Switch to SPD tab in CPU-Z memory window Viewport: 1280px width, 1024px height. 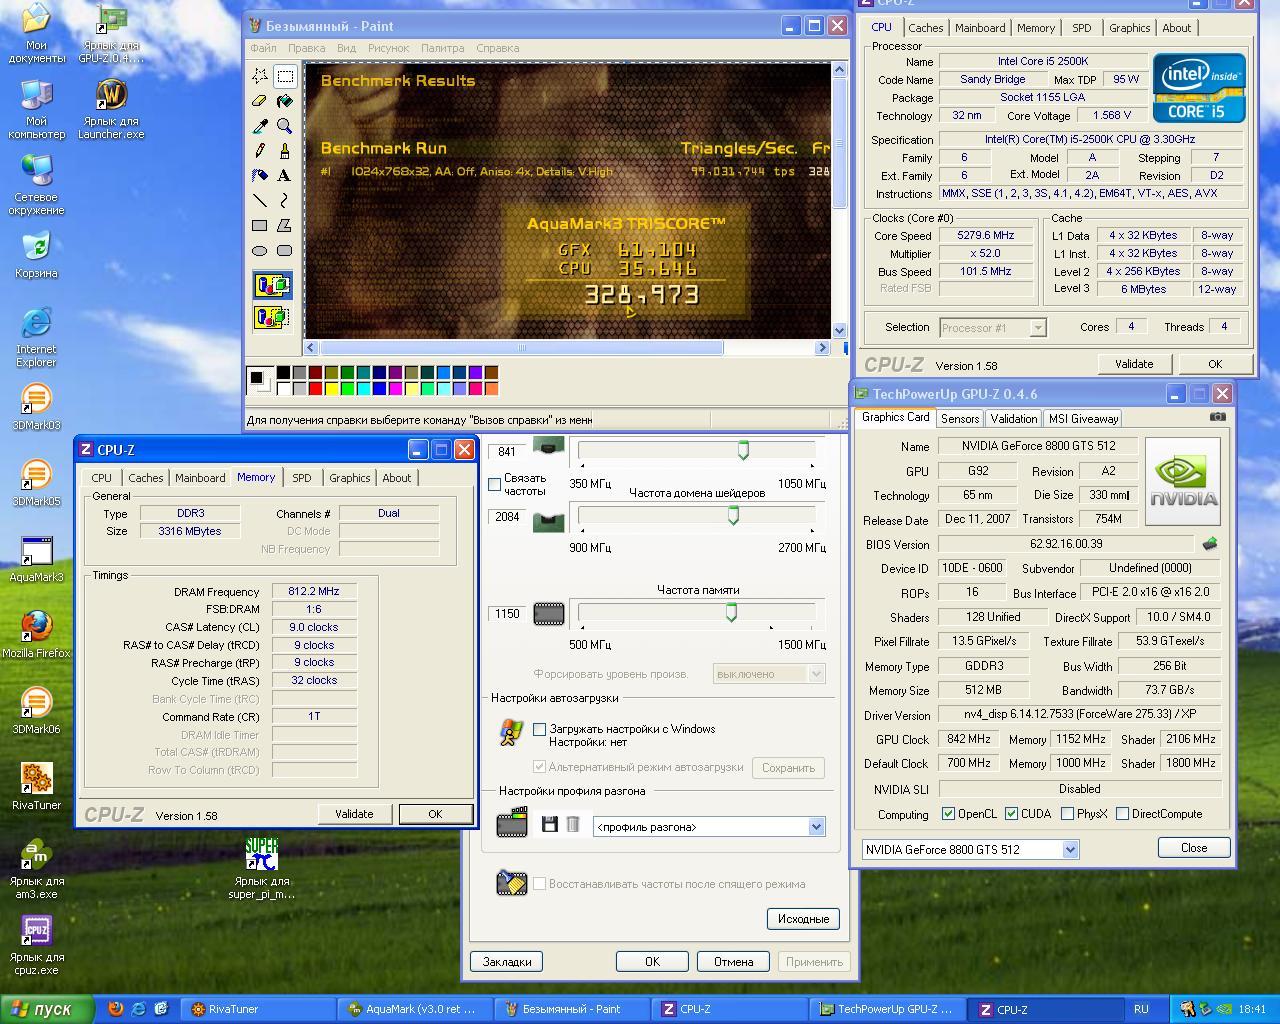click(302, 478)
